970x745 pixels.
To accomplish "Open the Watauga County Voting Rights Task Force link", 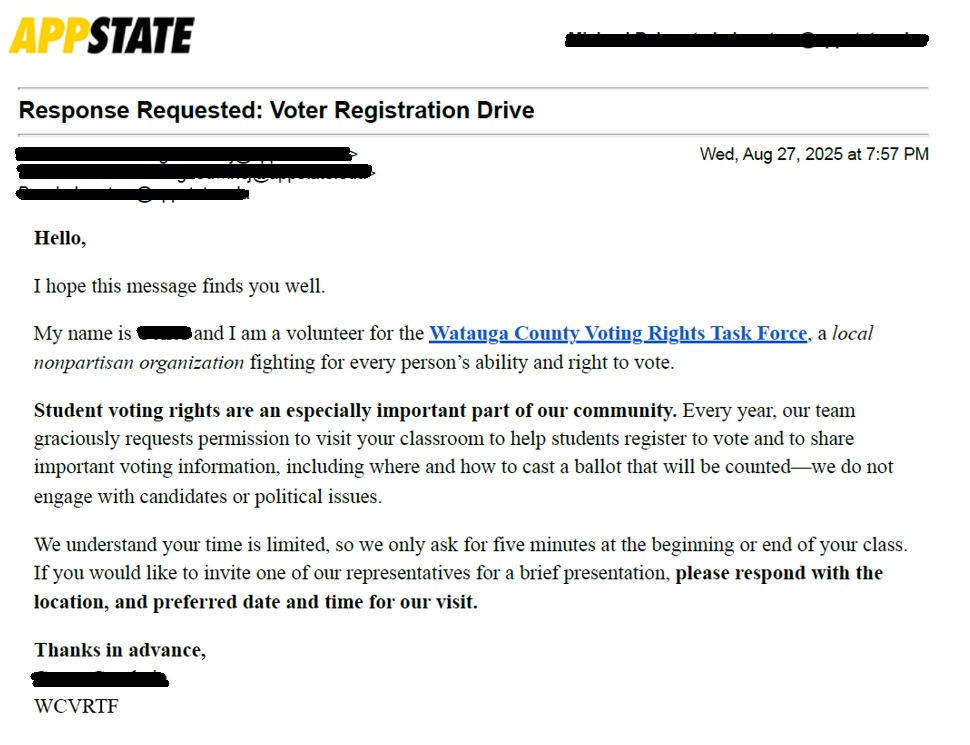I will (617, 334).
